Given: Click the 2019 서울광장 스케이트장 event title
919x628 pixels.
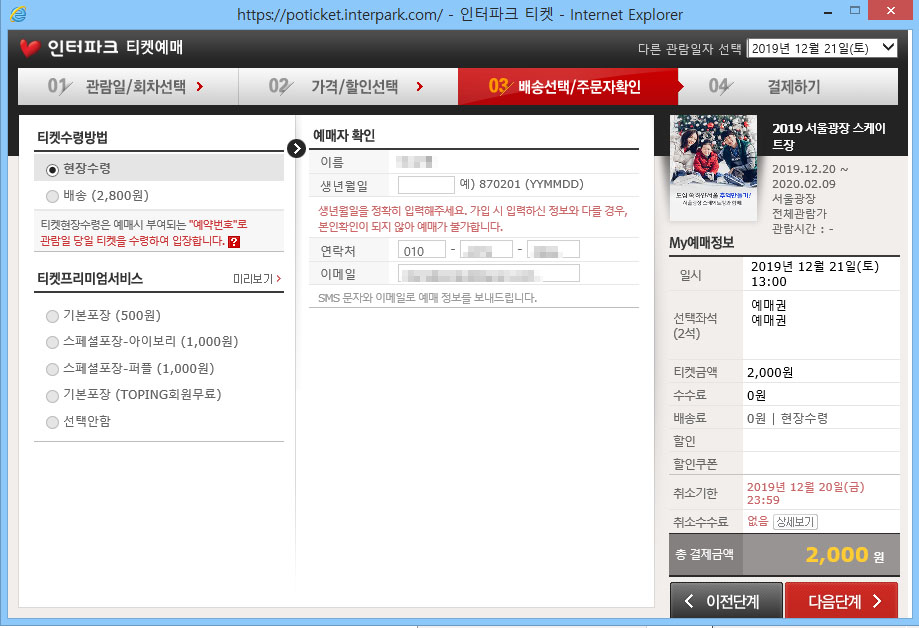Looking at the screenshot, I should (x=829, y=136).
